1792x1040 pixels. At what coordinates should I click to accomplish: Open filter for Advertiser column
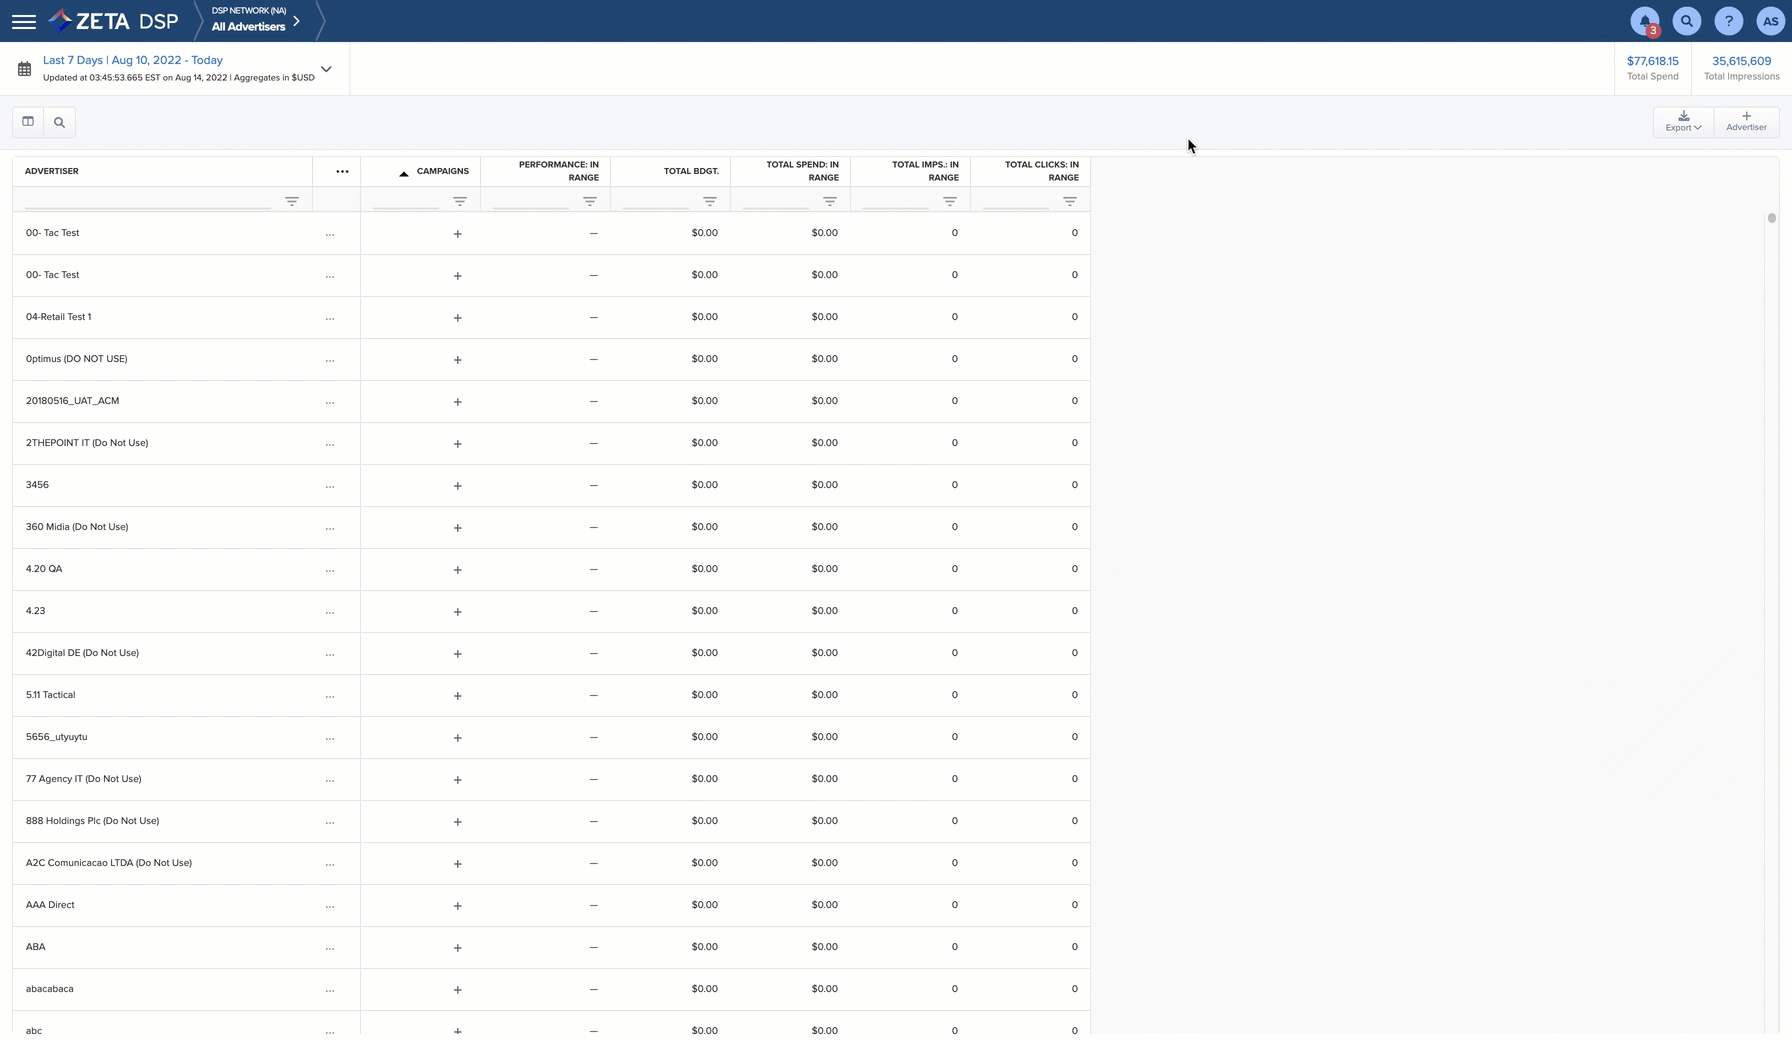click(292, 201)
